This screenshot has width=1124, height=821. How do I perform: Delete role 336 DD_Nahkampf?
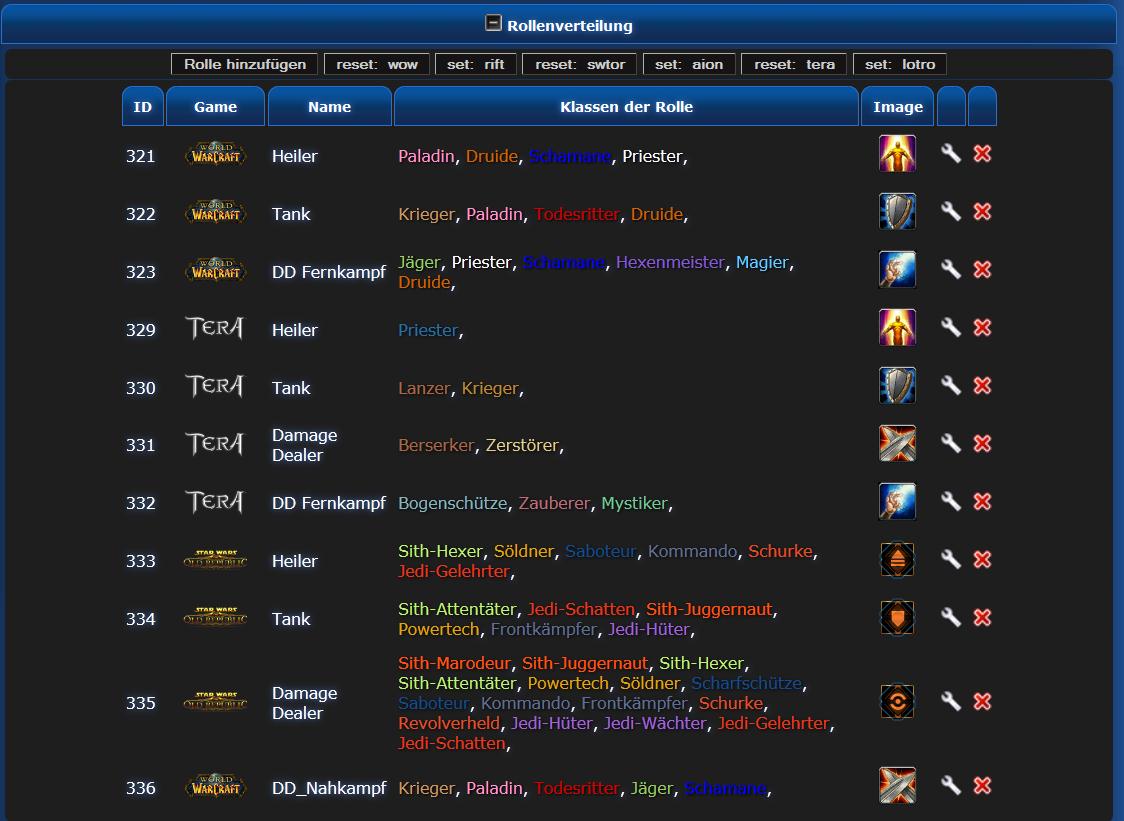point(982,785)
